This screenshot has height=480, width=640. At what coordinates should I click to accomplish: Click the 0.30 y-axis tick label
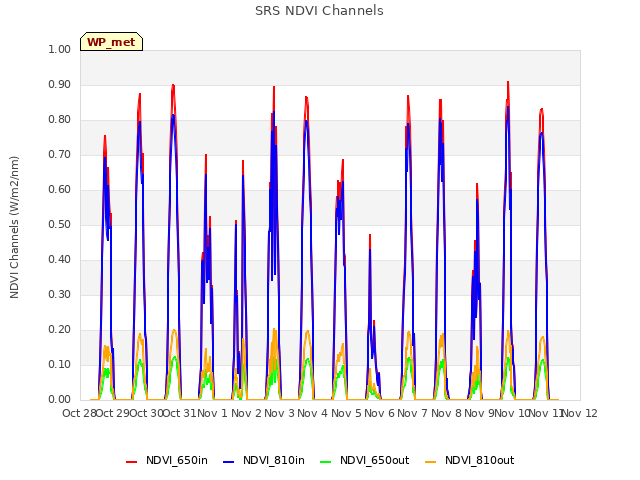pos(60,294)
